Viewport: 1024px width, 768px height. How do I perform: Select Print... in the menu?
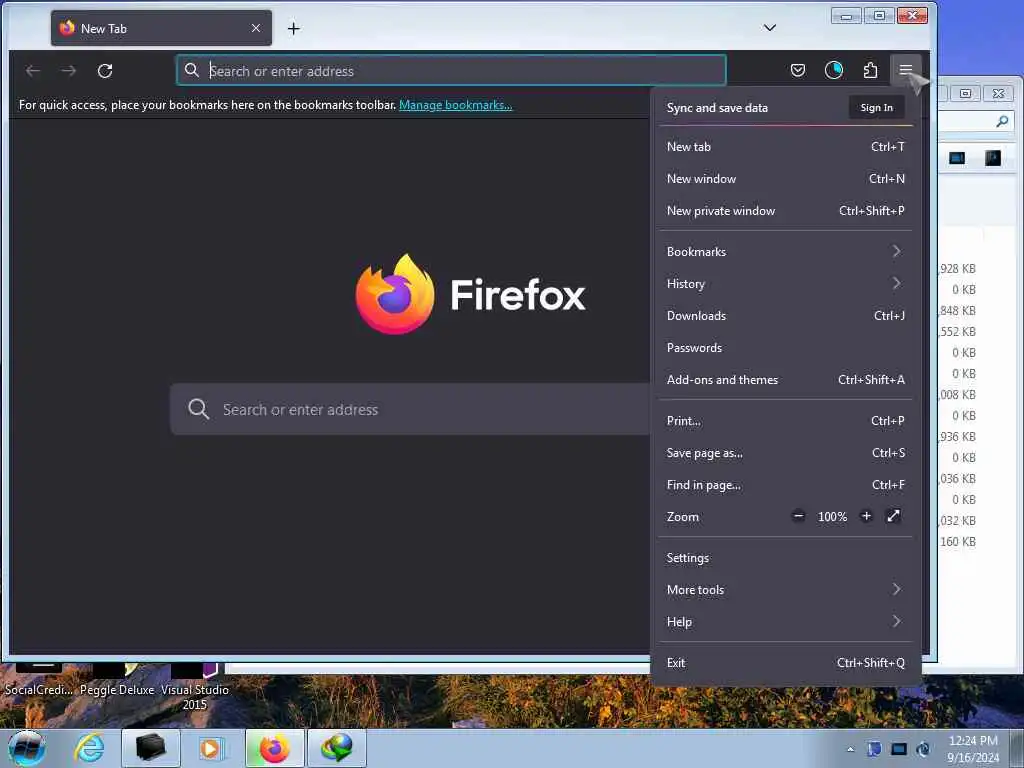pyautogui.click(x=786, y=421)
